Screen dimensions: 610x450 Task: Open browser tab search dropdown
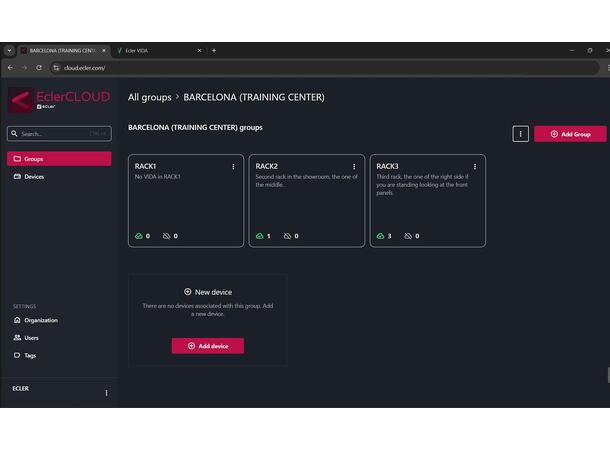click(x=9, y=51)
